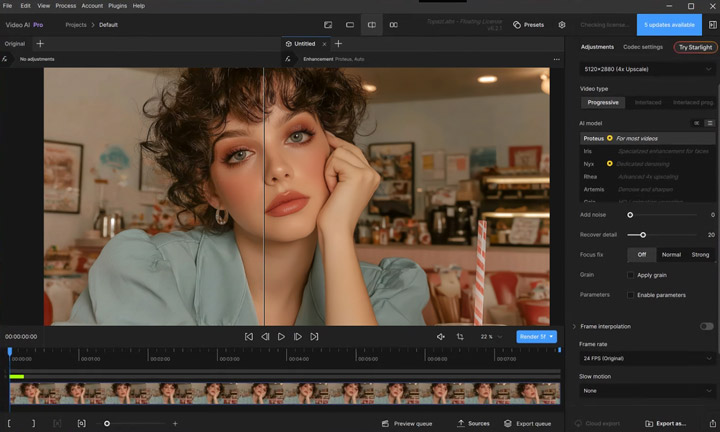Jump to the last frame
720x432 pixels.
tap(314, 337)
